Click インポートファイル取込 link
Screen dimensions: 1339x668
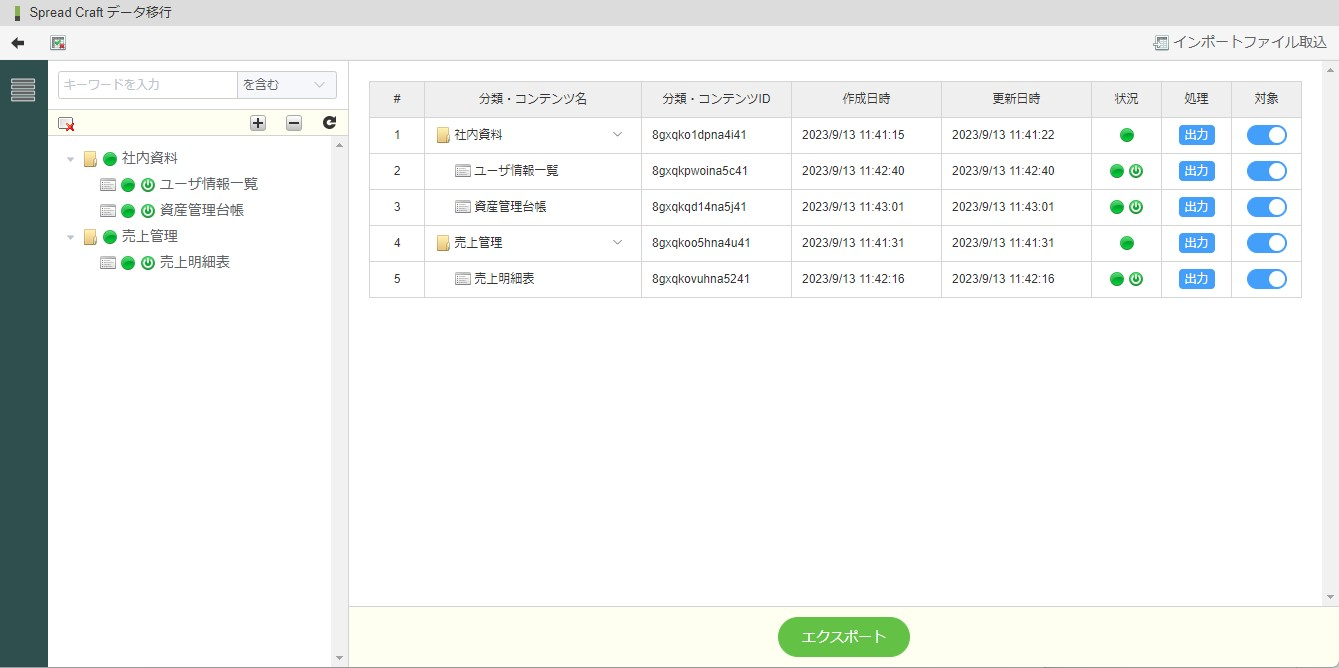point(1240,43)
